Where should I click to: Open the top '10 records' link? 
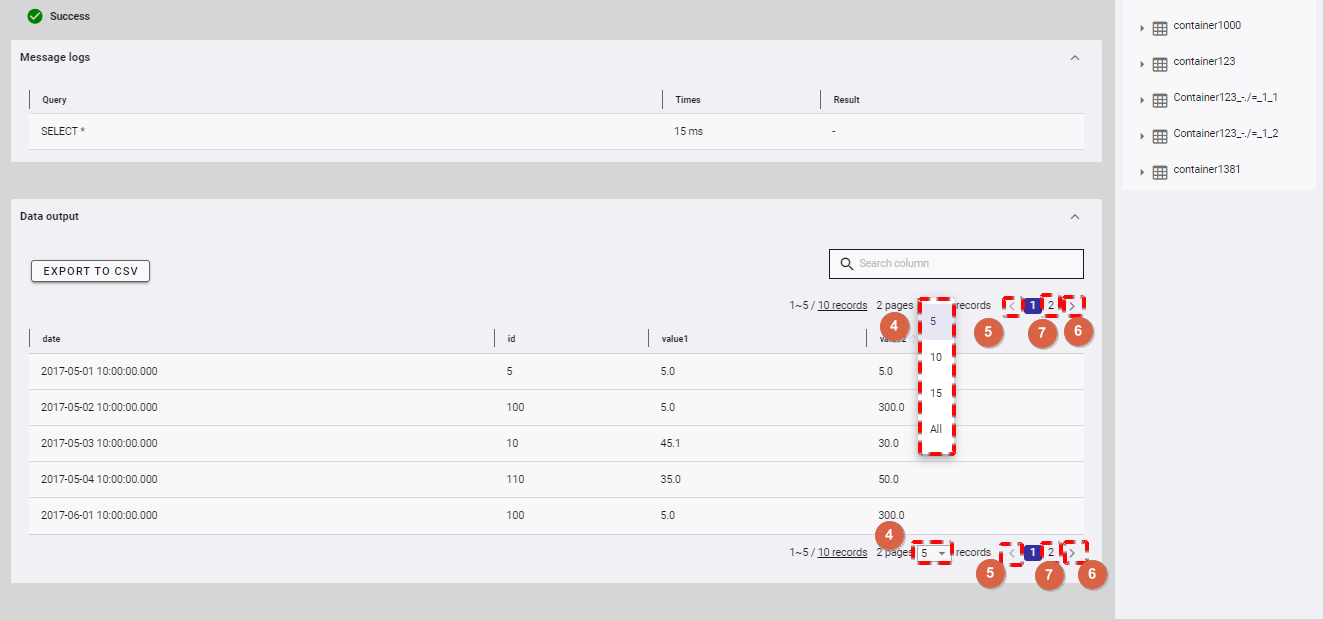pyautogui.click(x=842, y=305)
